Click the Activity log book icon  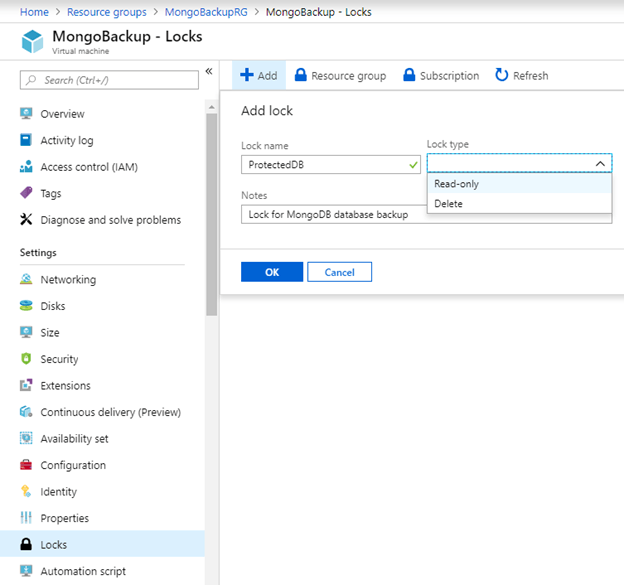[x=26, y=140]
